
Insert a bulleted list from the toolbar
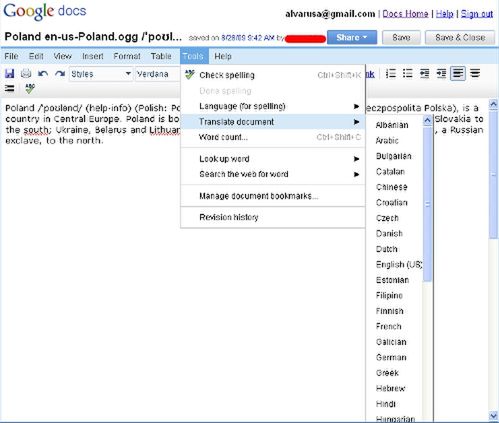(x=408, y=73)
